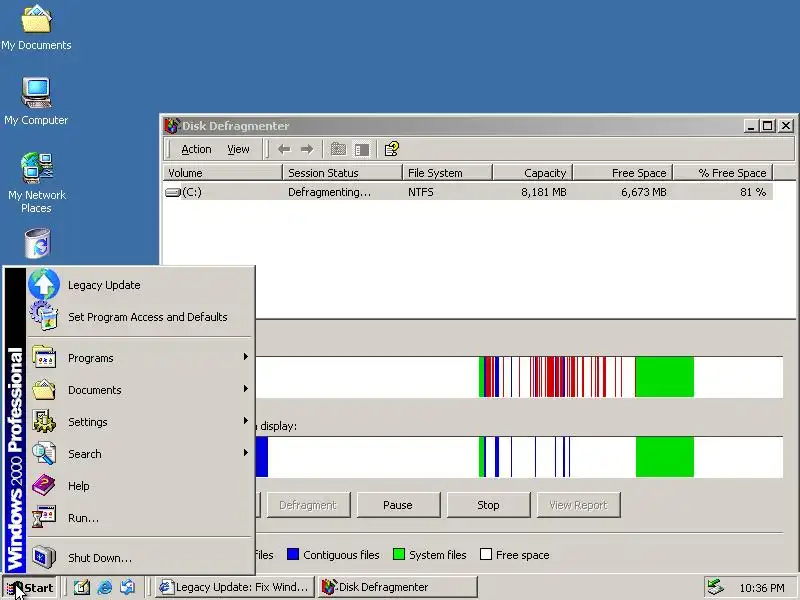Click the disabled Defragment button
Image resolution: width=800 pixels, height=600 pixels.
click(308, 505)
